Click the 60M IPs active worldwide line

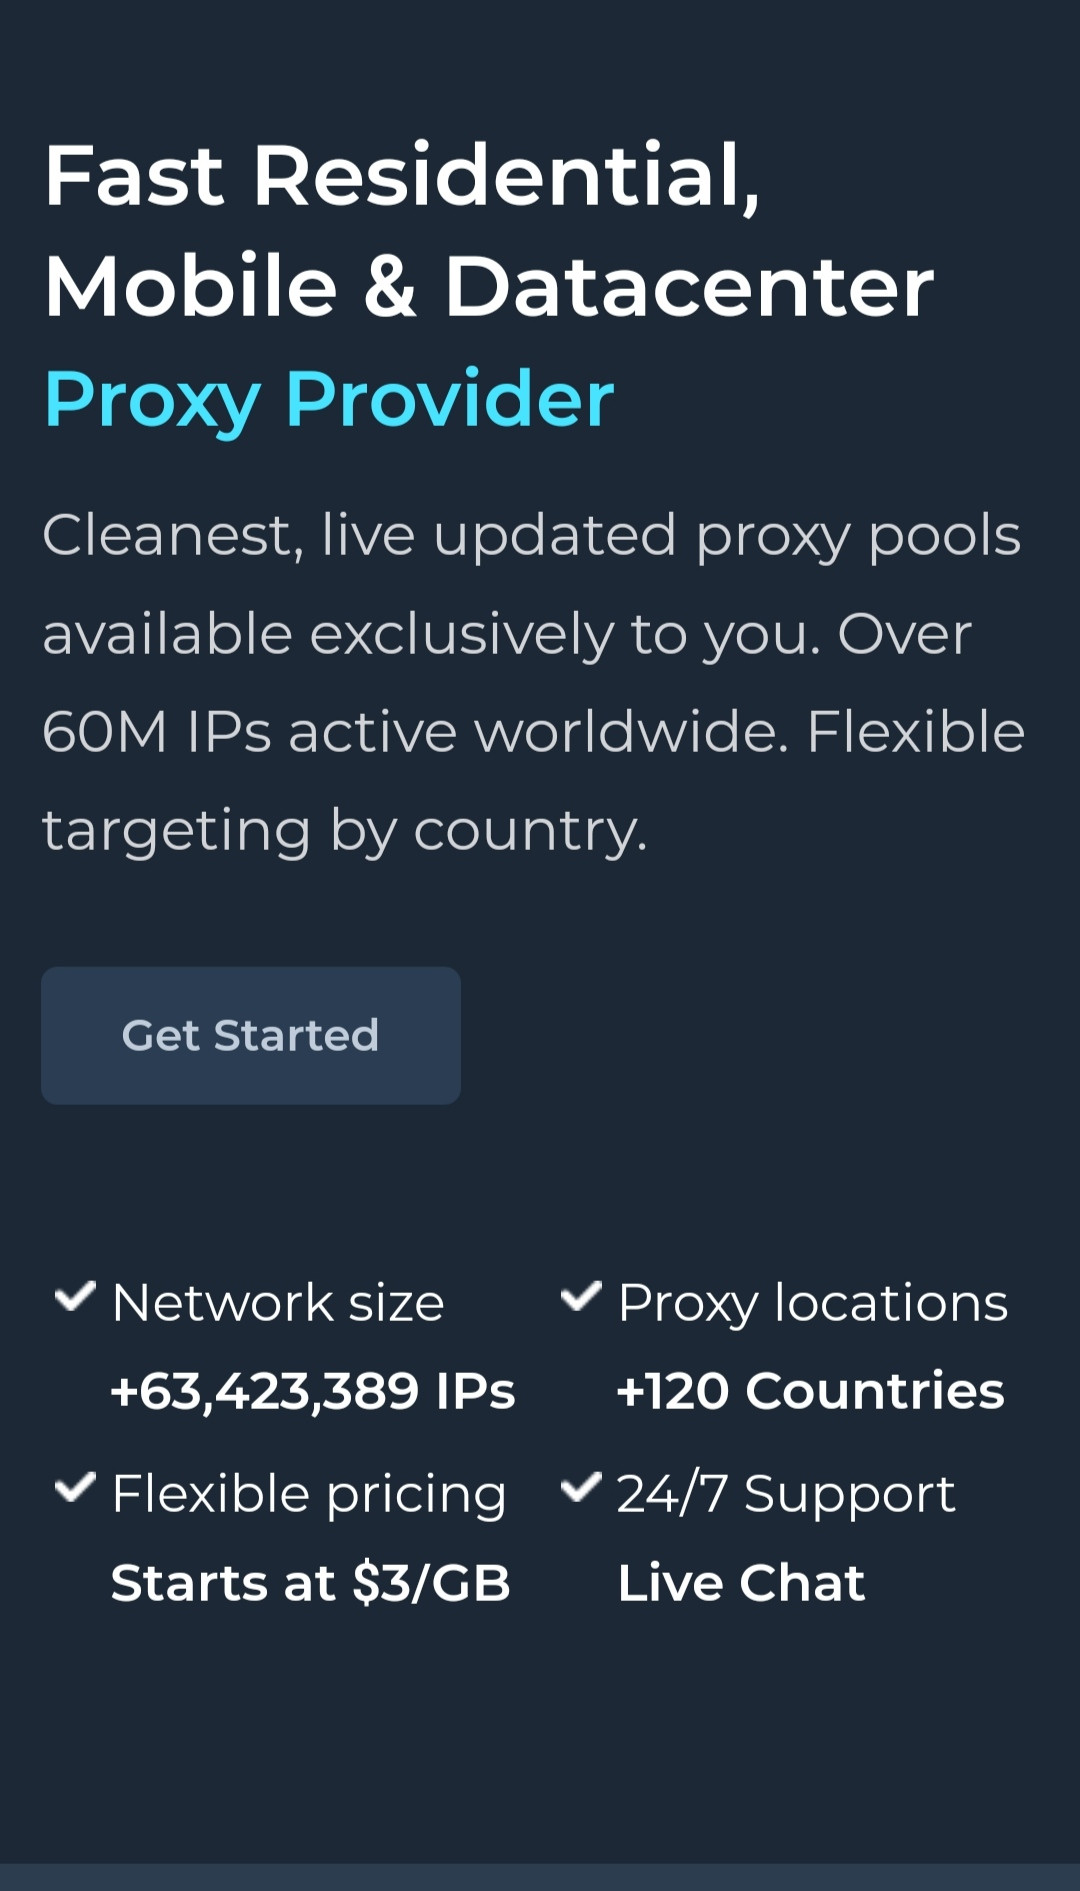533,731
